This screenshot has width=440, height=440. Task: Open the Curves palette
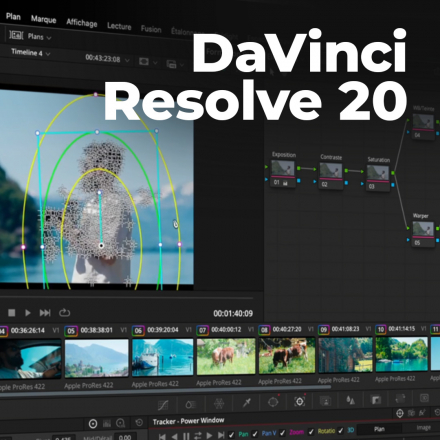(163, 405)
